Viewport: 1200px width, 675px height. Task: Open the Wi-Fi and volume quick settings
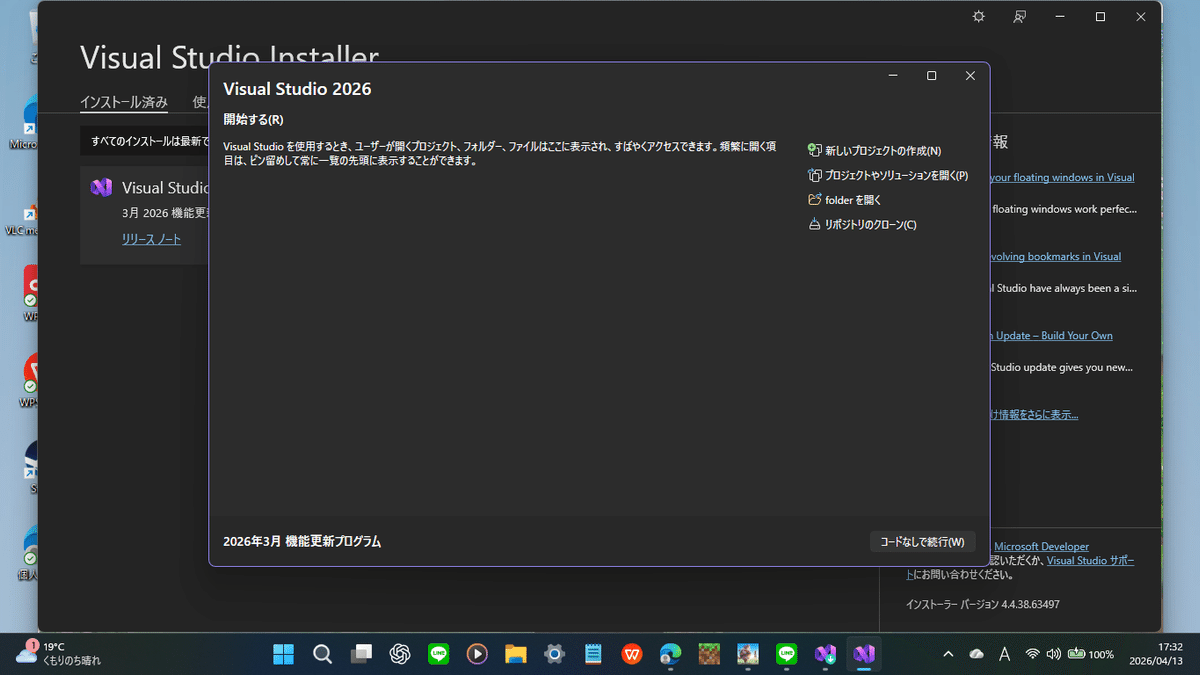1043,654
